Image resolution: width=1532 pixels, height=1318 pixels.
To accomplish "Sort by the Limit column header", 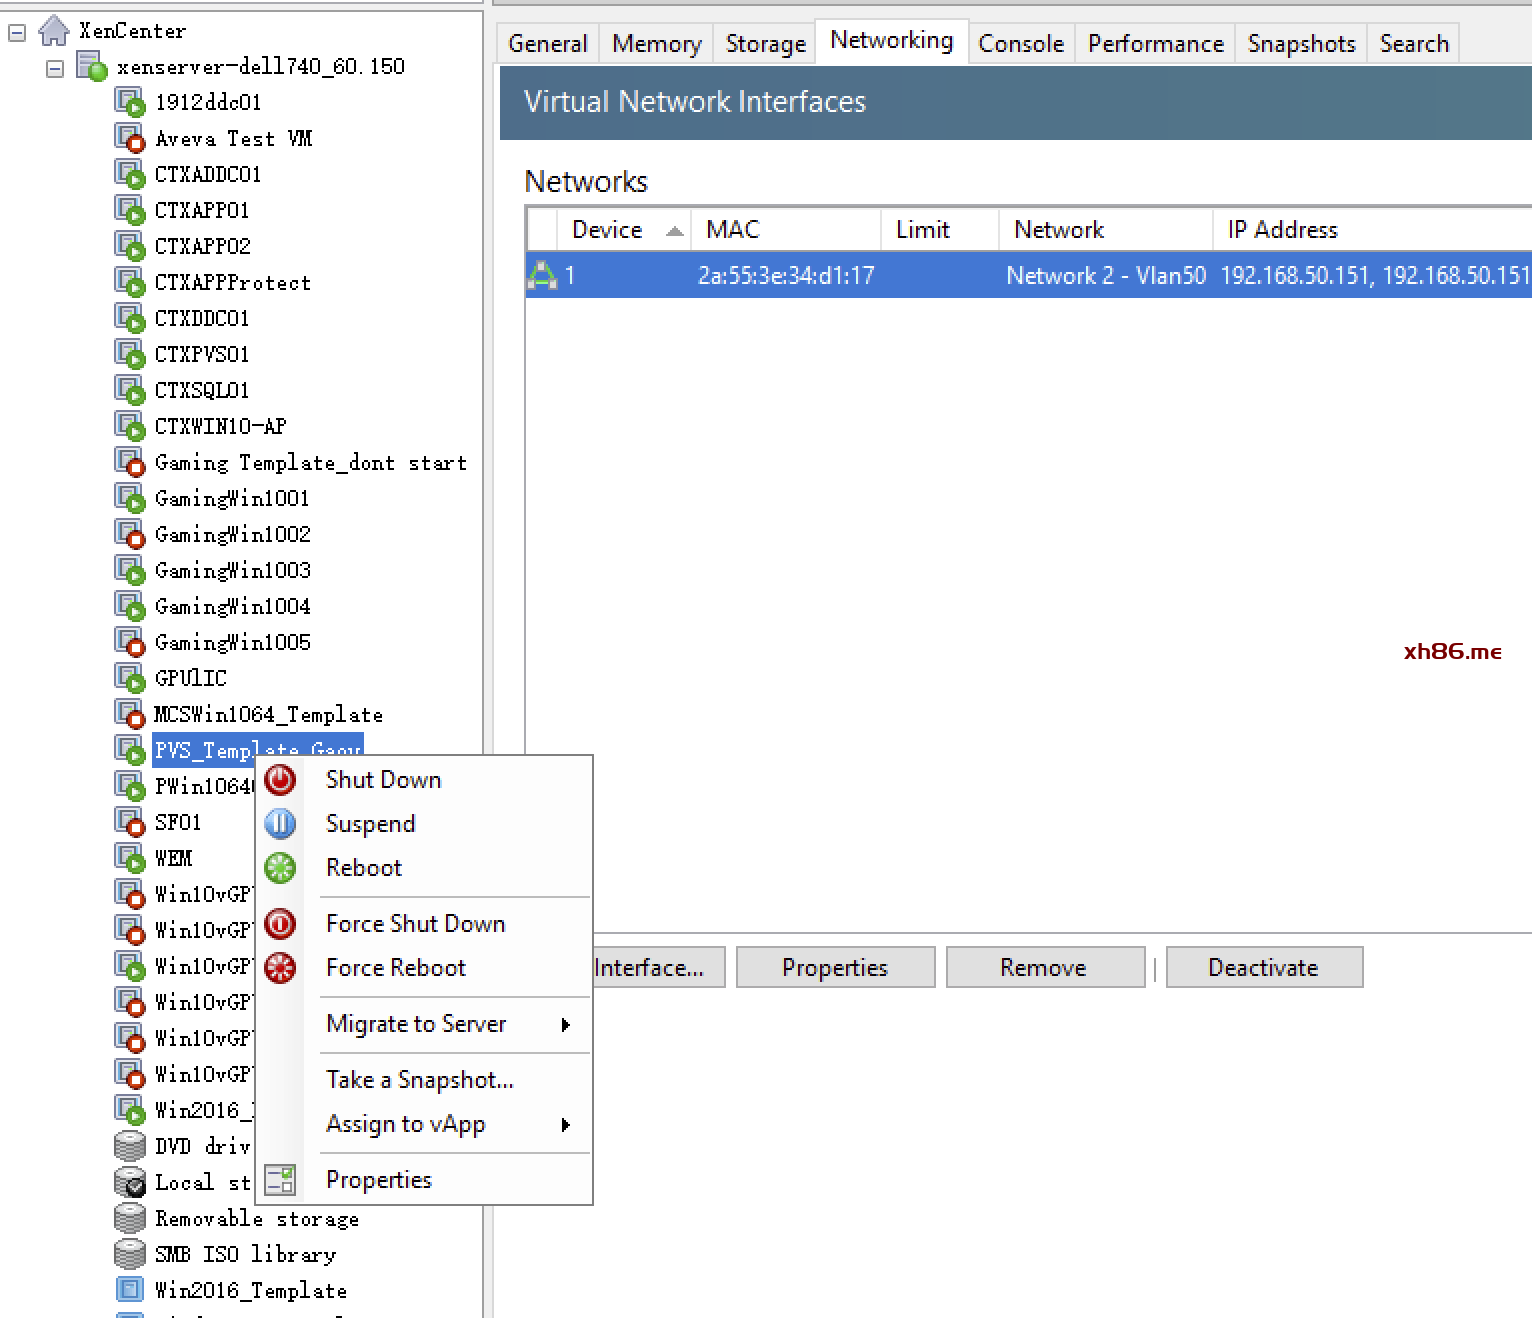I will click(x=940, y=230).
